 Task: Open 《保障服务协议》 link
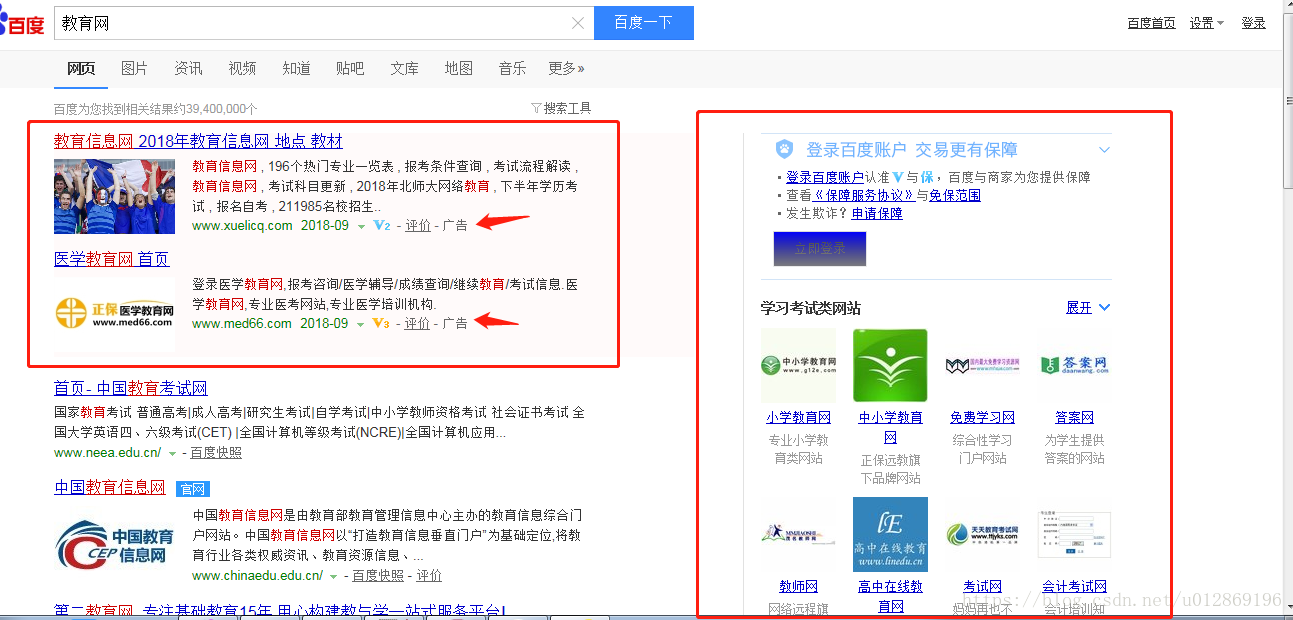click(x=864, y=195)
